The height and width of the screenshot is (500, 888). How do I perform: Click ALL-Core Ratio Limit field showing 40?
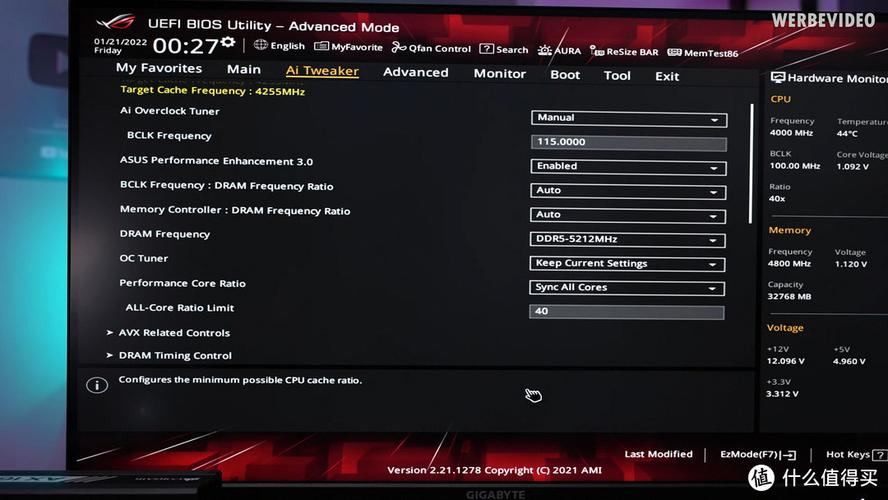coord(626,312)
